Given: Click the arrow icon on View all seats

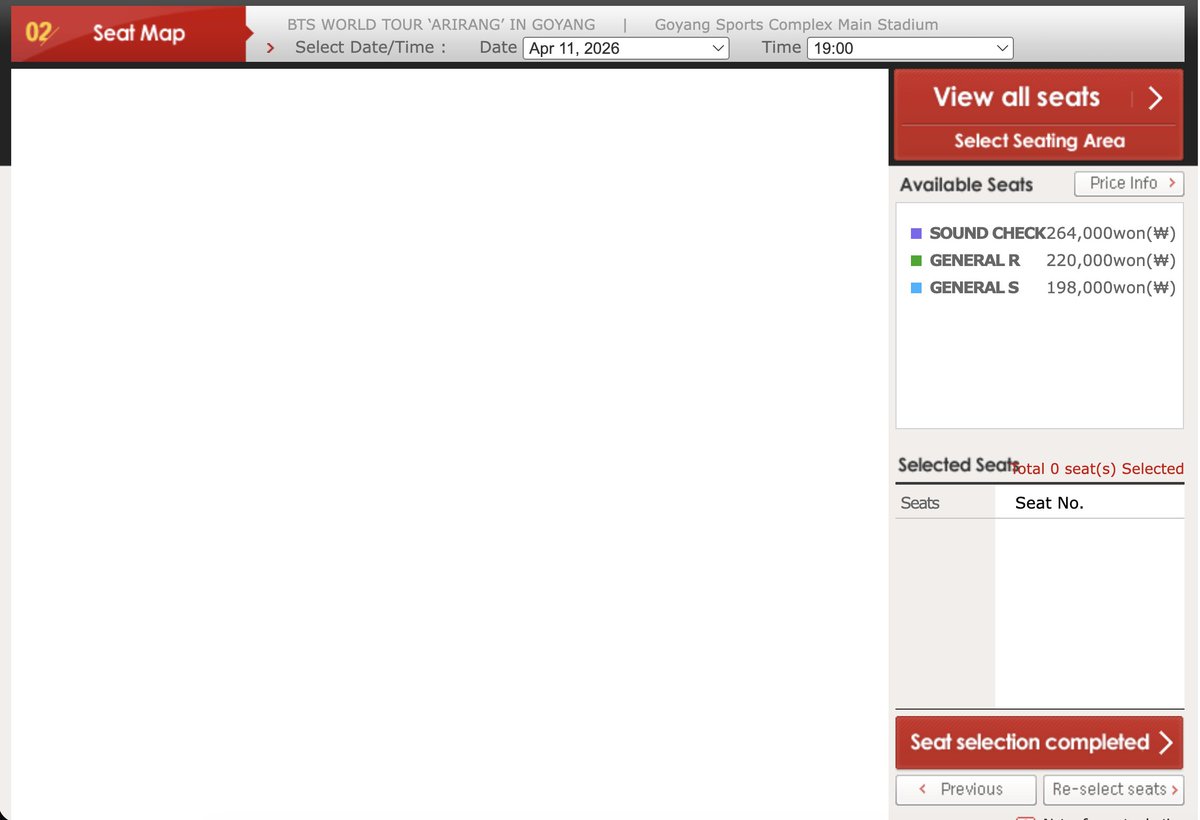Looking at the screenshot, I should tap(1156, 97).
